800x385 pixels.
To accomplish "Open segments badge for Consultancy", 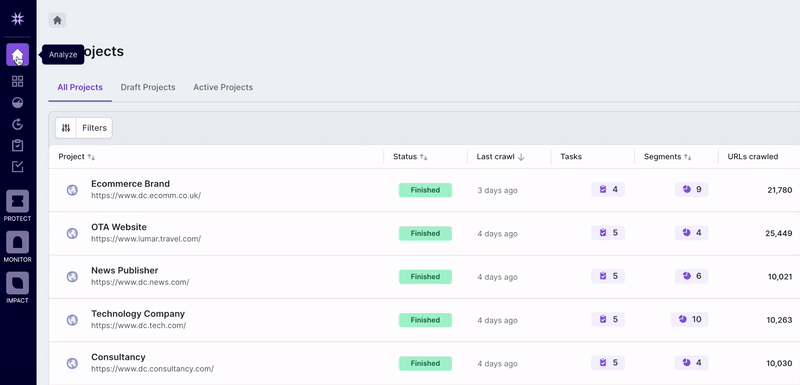I will click(692, 363).
